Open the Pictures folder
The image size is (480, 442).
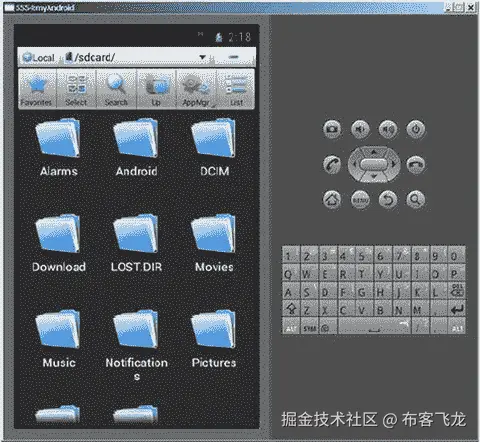coord(214,339)
